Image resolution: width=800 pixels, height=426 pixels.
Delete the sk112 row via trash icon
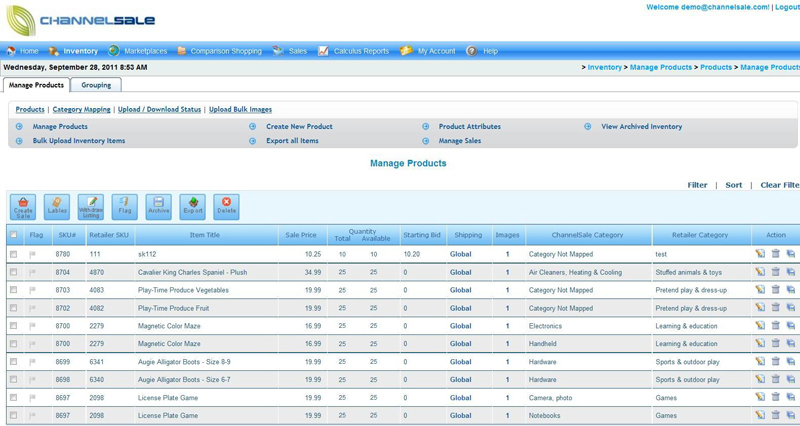(776, 254)
